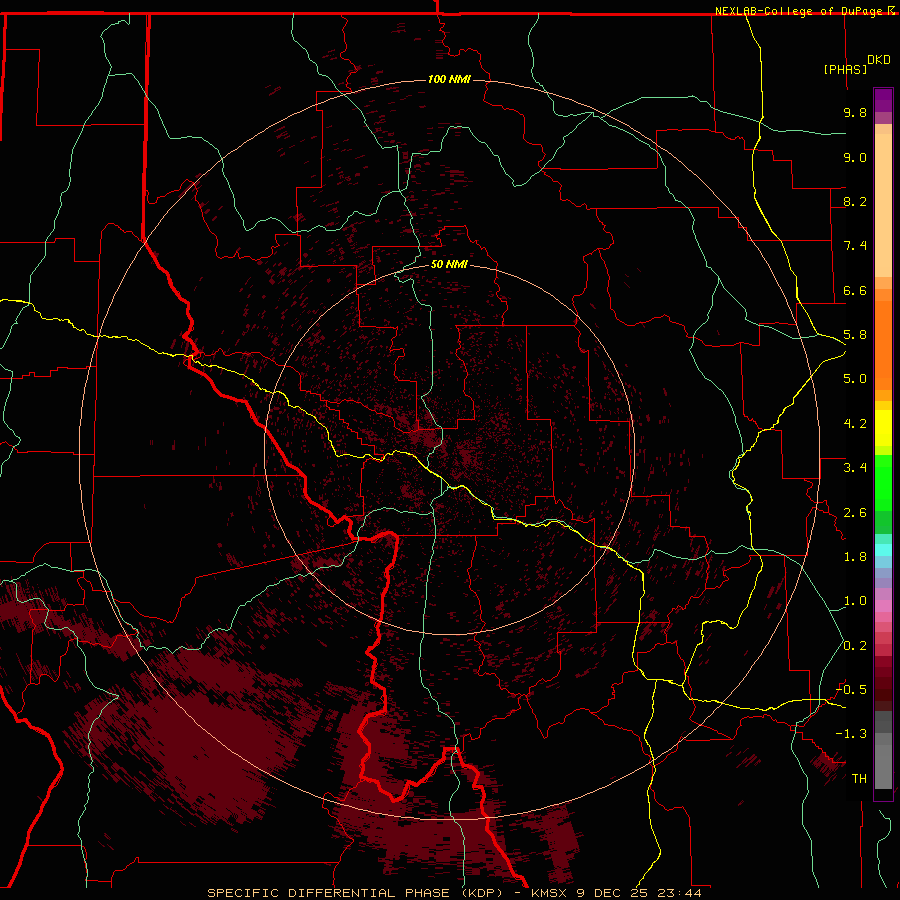The width and height of the screenshot is (900, 900).
Task: Click the 4.2 legend value
Action: pos(855,424)
